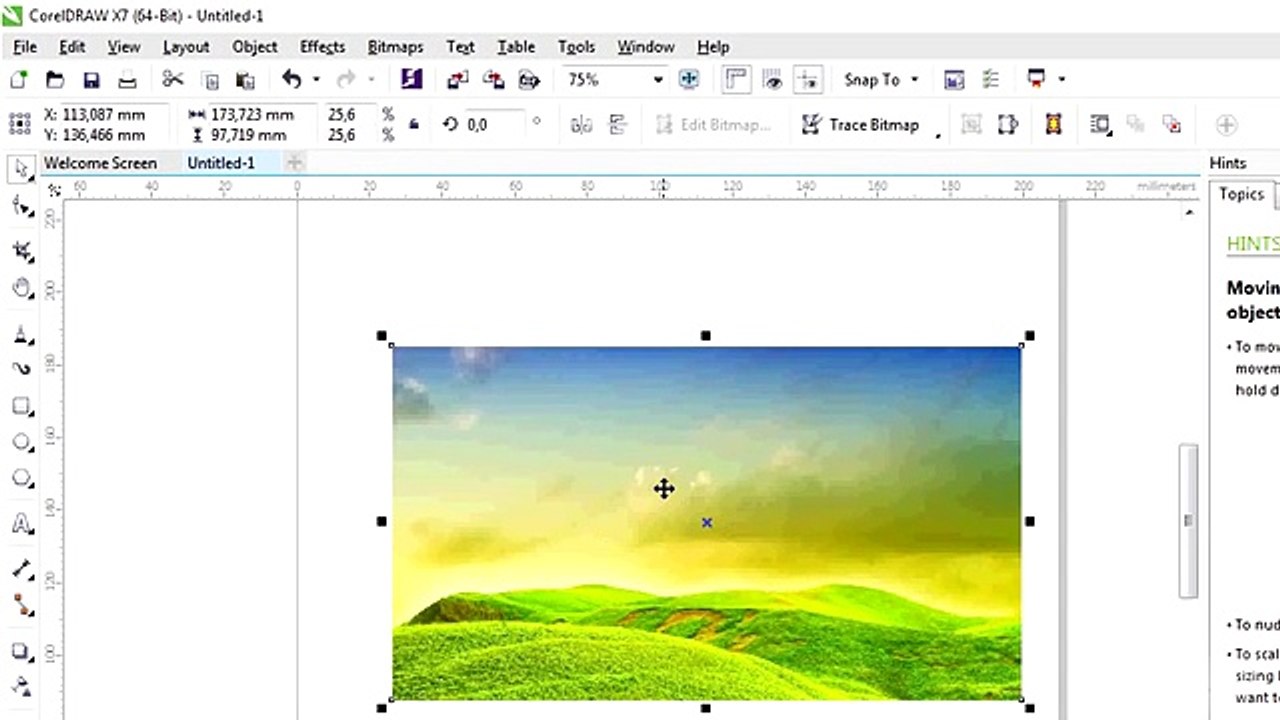Select the Drop shadow tool

[x=21, y=652]
